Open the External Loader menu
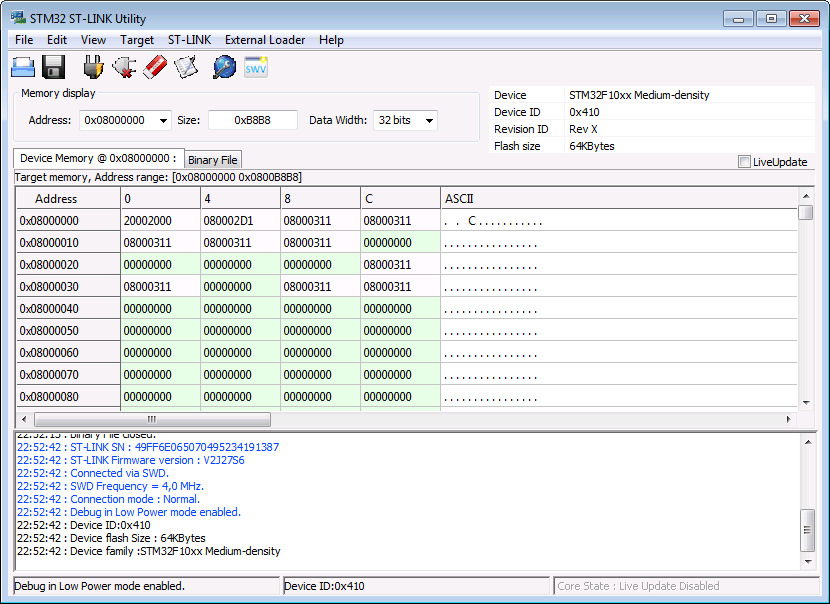830x604 pixels. (265, 40)
